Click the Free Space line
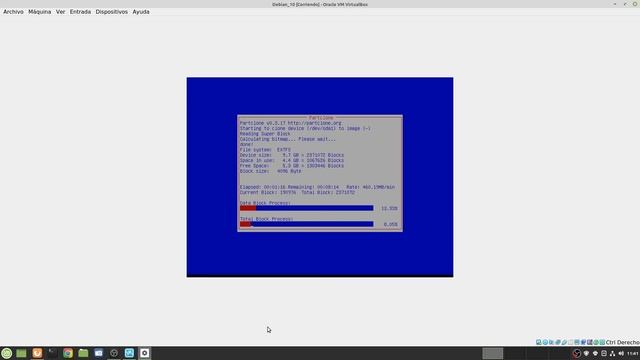This screenshot has height=360, width=640. [x=292, y=166]
